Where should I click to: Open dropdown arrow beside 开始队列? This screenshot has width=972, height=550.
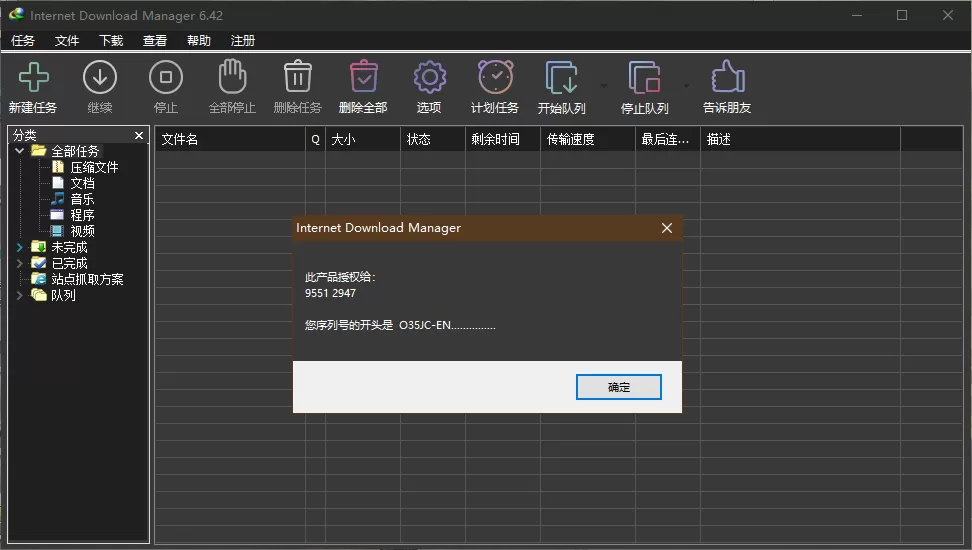click(x=604, y=86)
